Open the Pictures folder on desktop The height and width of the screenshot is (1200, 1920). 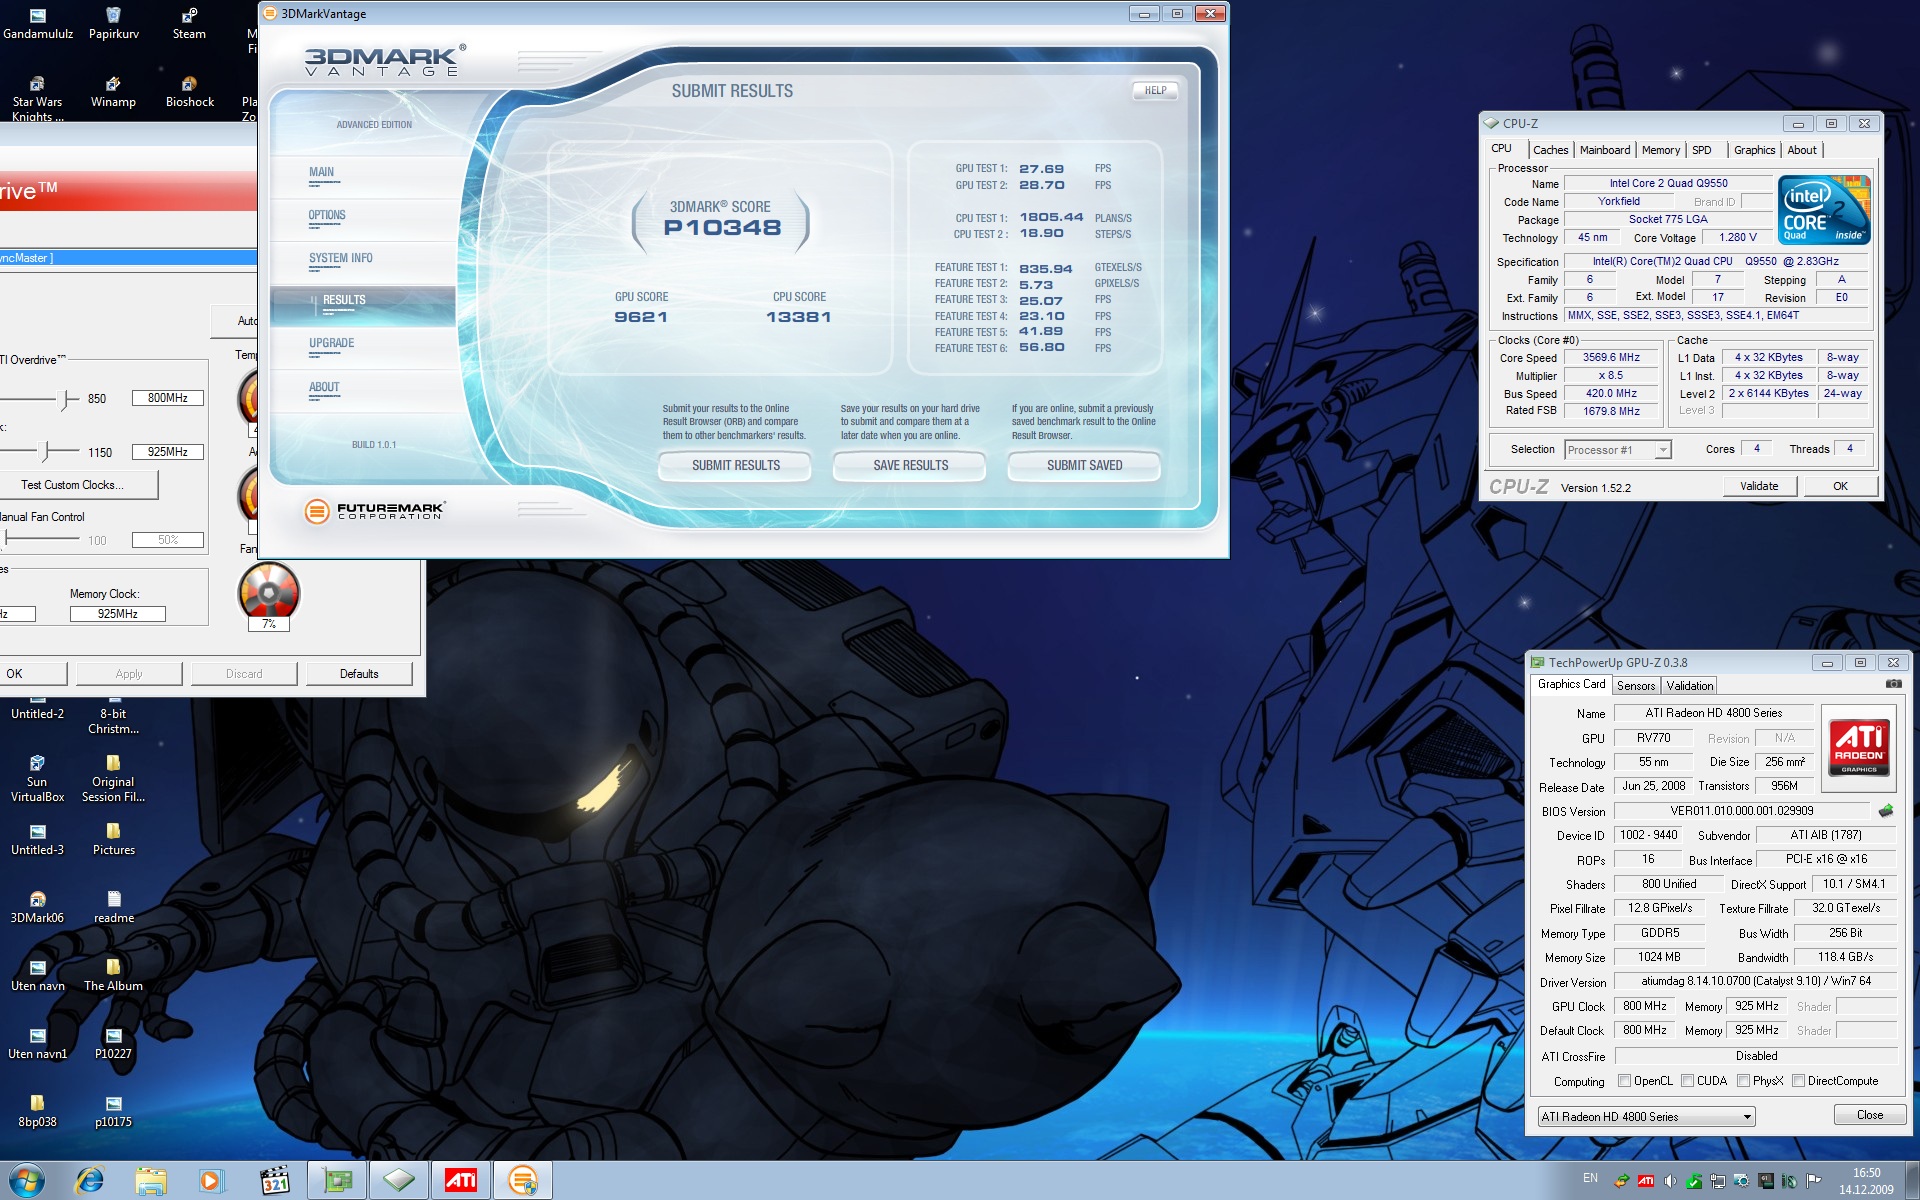(113, 839)
